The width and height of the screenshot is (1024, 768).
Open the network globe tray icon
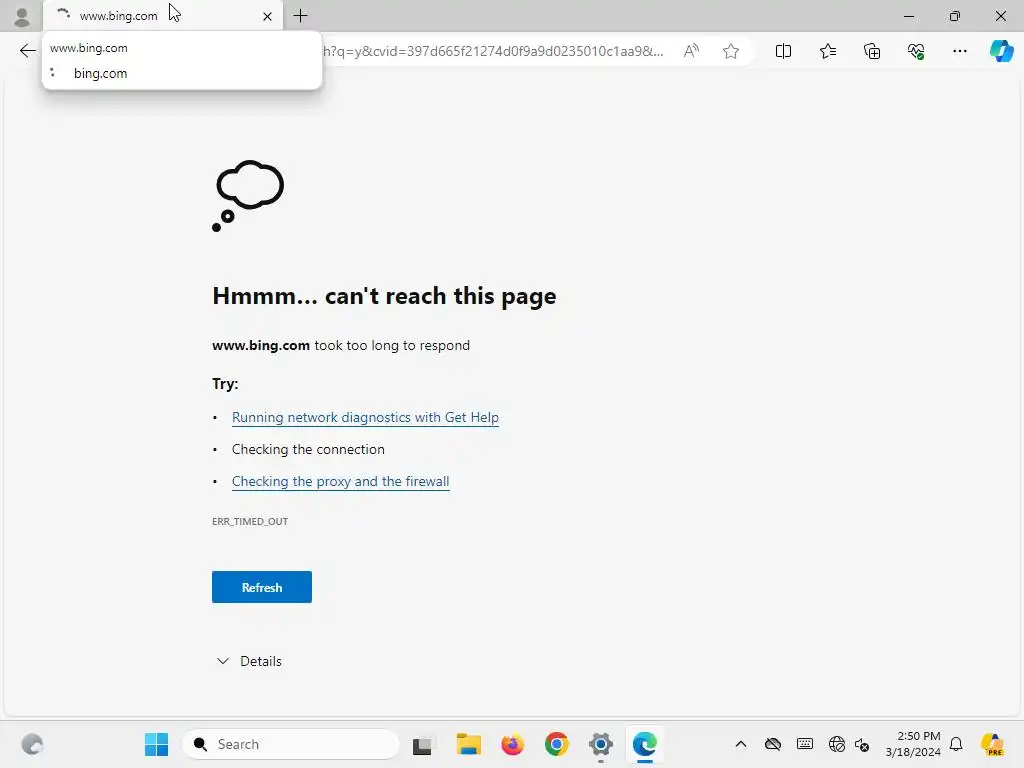(836, 744)
